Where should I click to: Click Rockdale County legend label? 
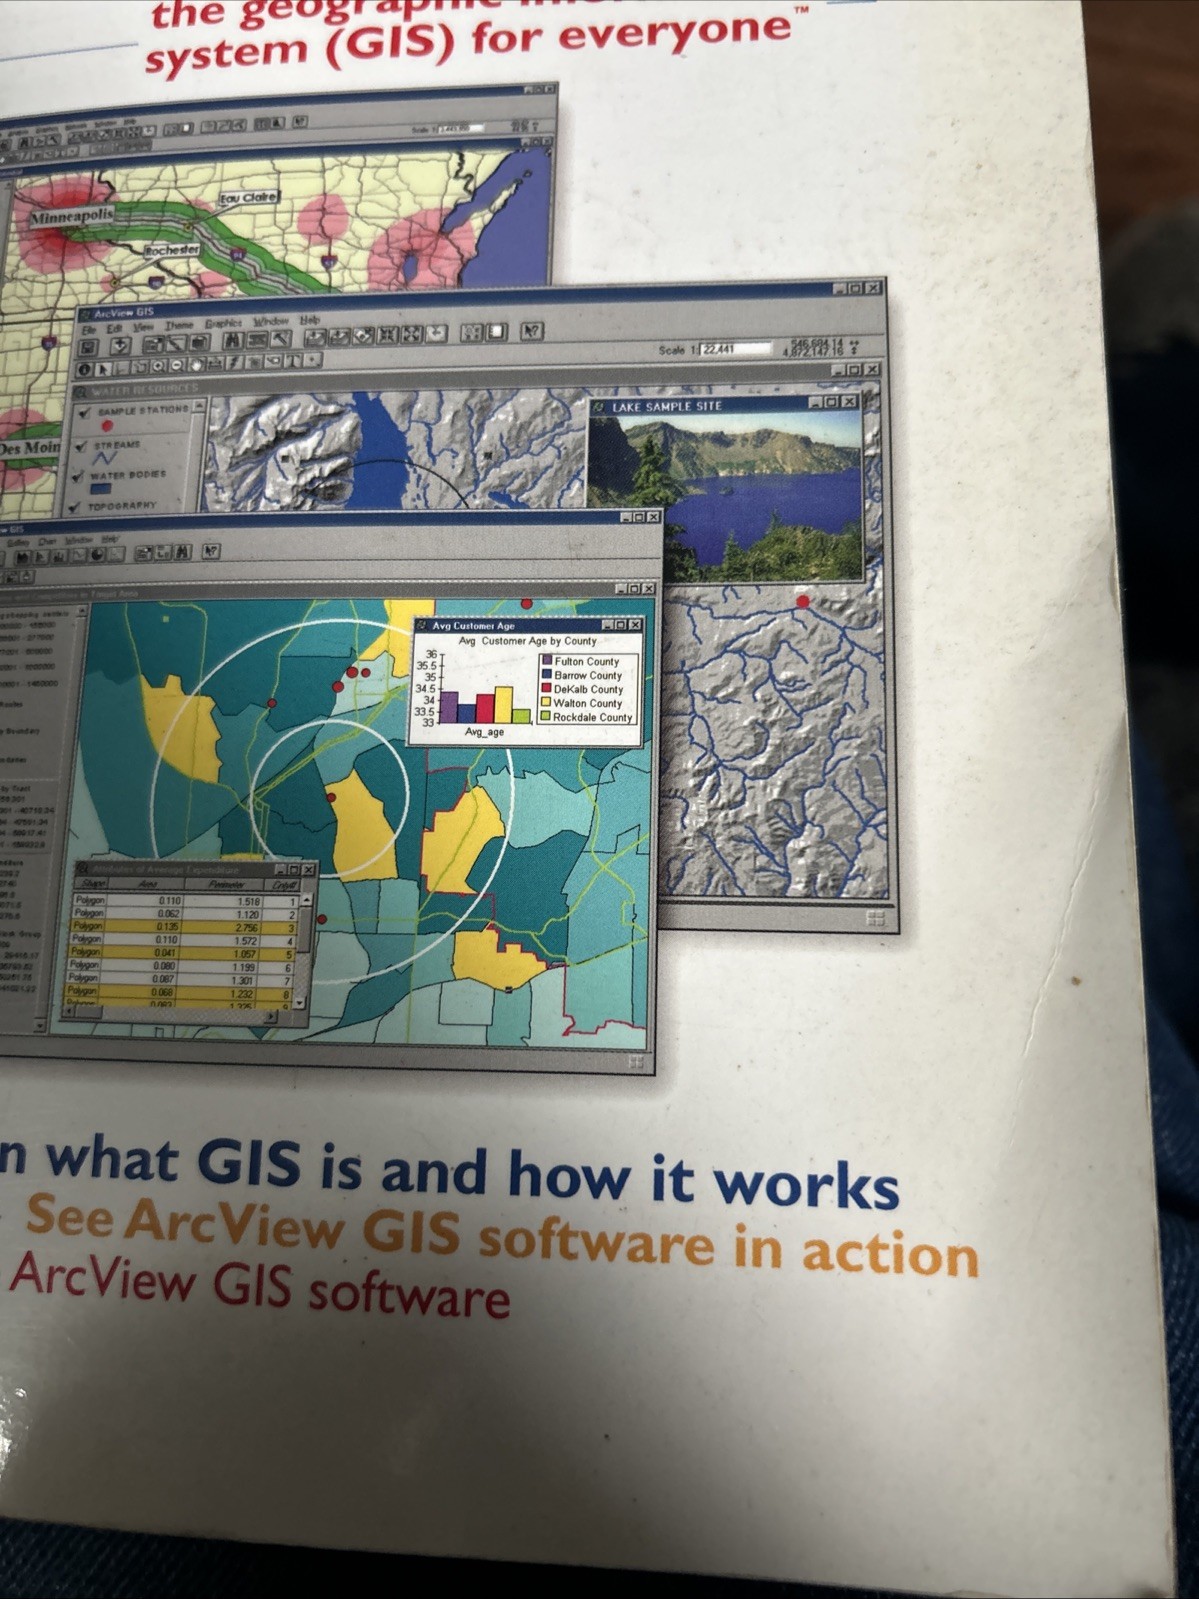tap(593, 718)
